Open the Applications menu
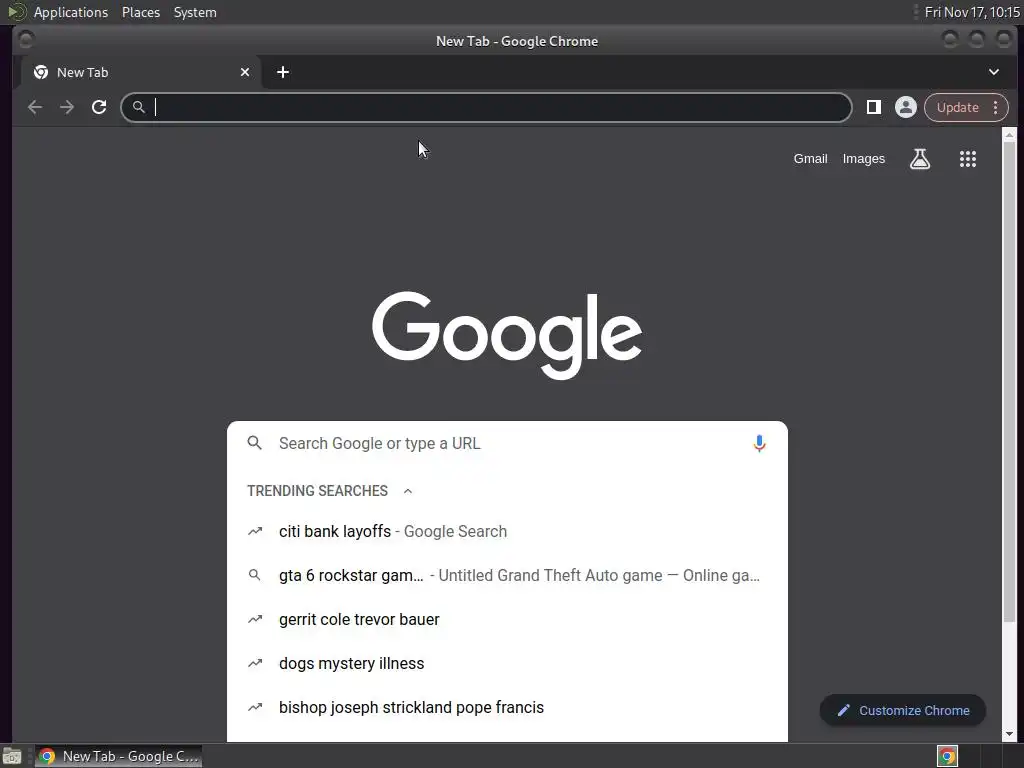 coord(71,12)
